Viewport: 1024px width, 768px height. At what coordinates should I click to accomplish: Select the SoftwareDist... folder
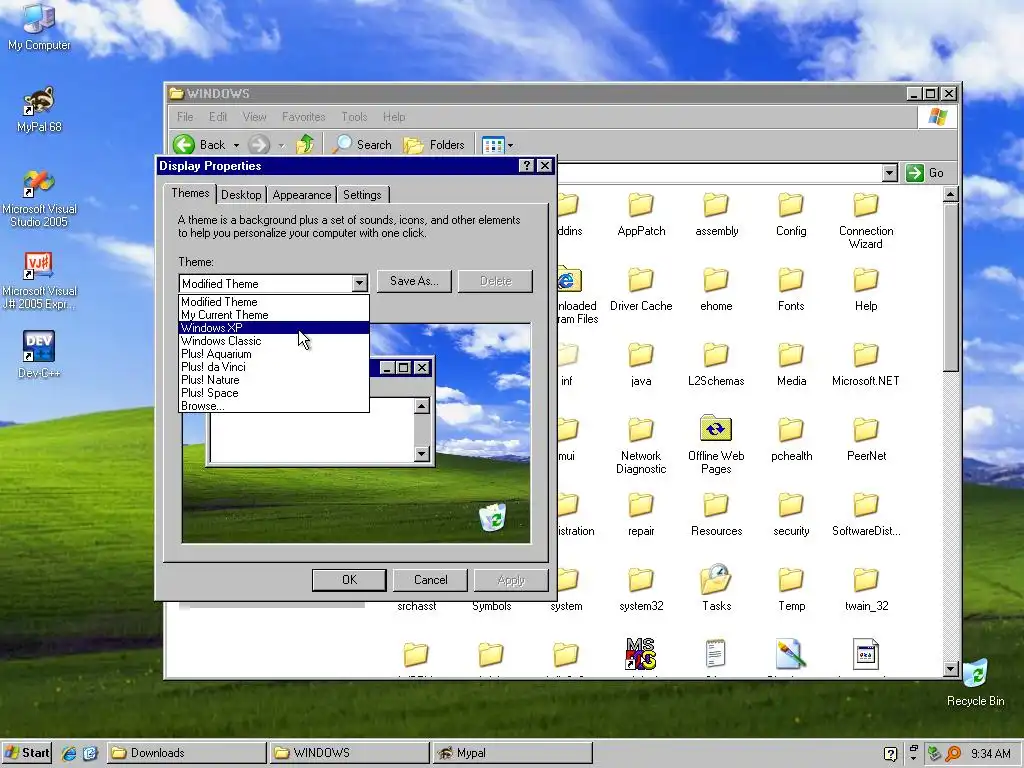[x=866, y=515]
